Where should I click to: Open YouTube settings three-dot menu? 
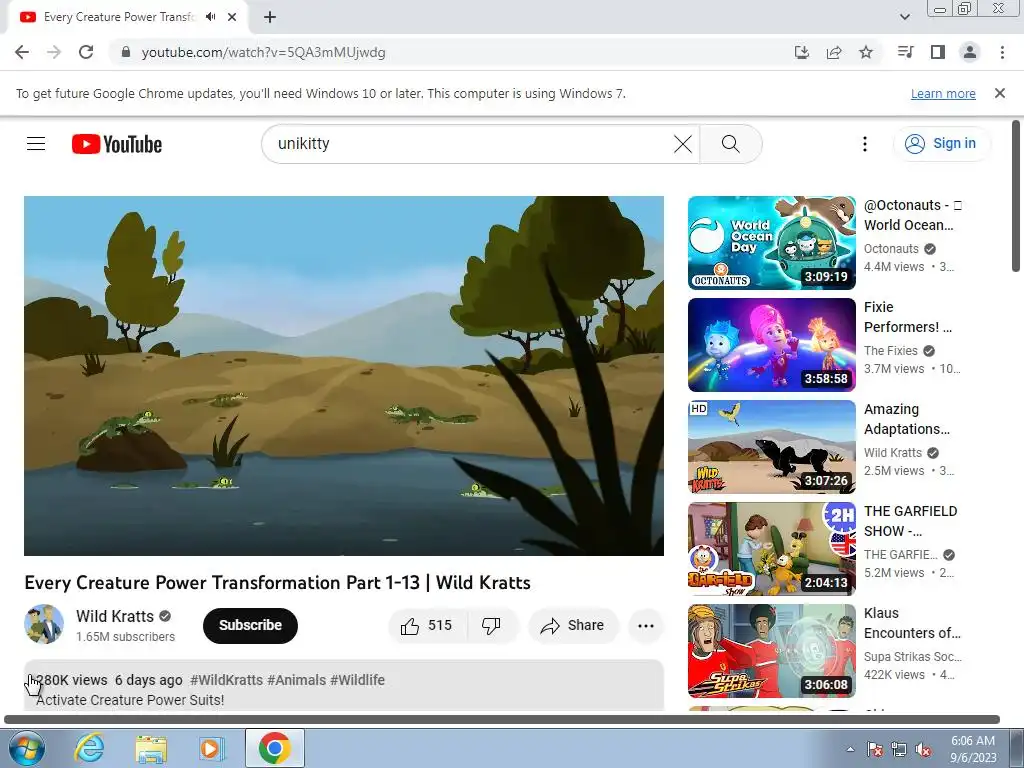[865, 144]
